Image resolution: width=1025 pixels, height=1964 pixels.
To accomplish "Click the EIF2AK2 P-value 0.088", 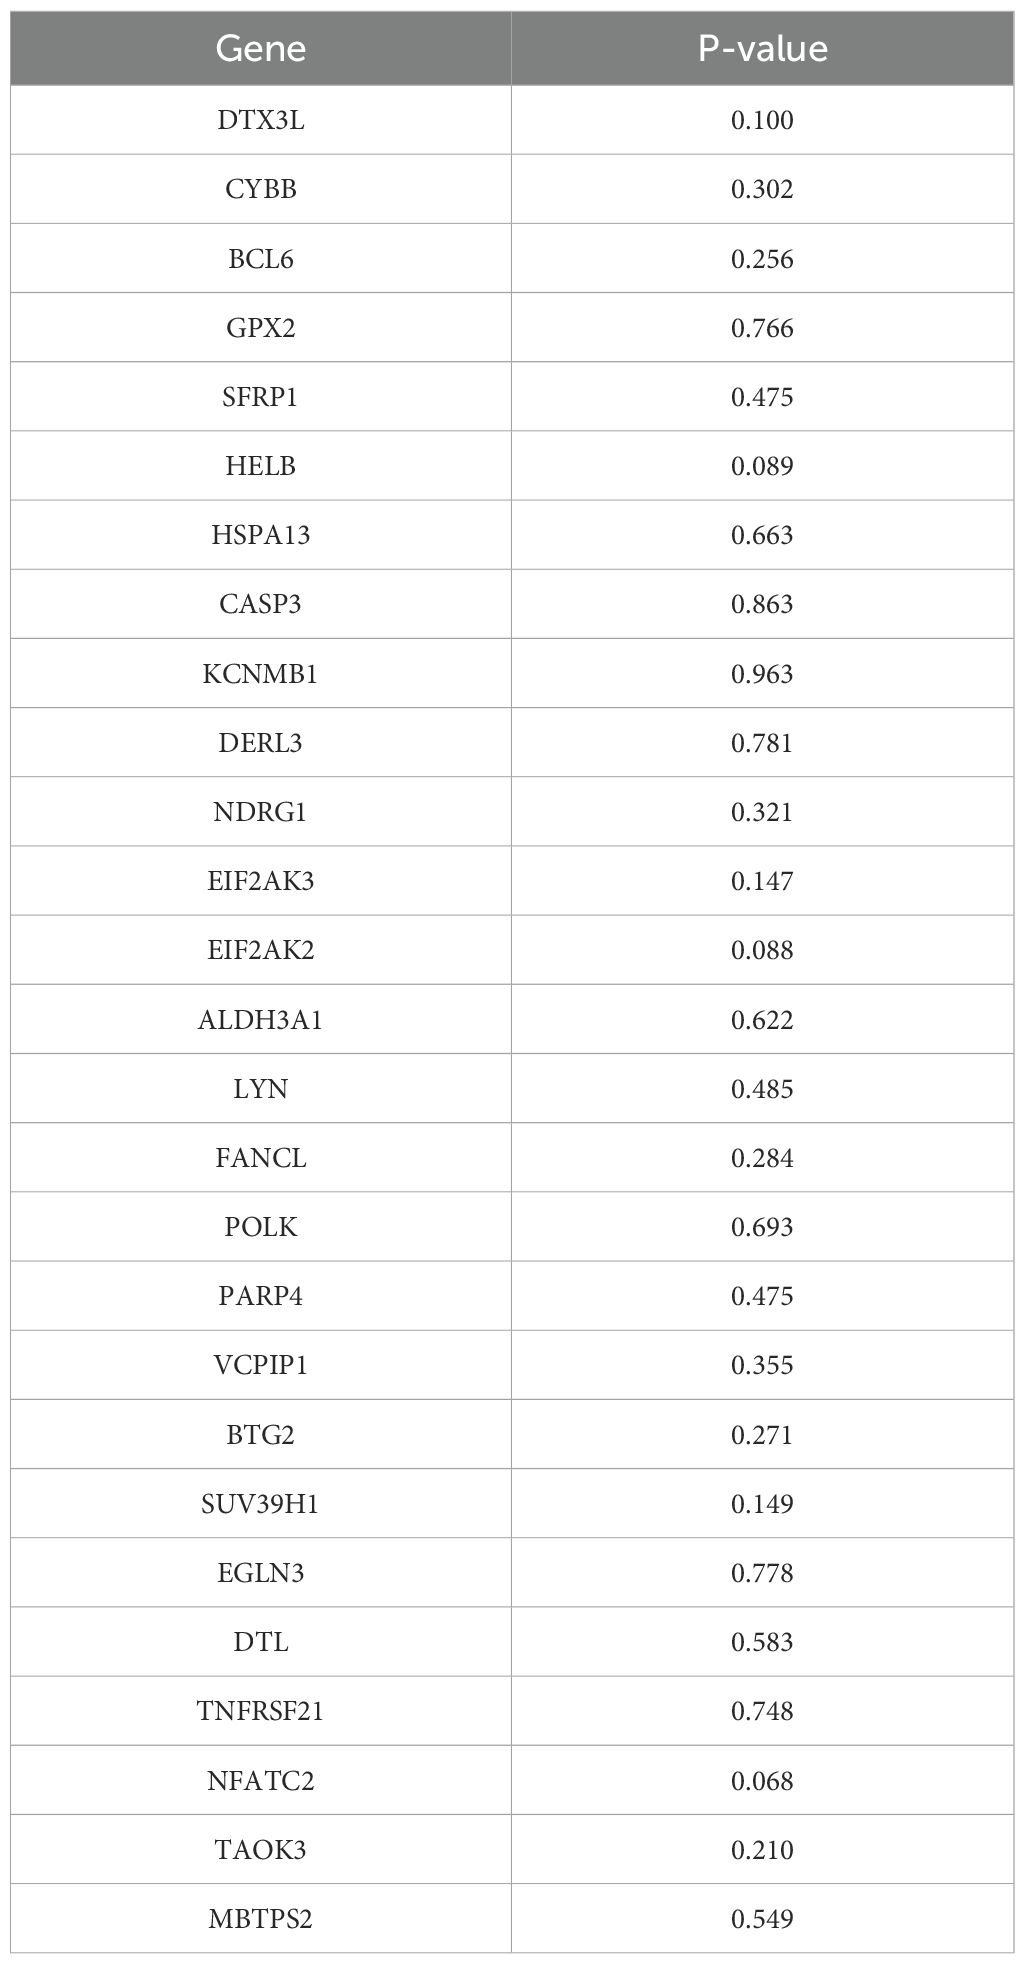I will 762,950.
